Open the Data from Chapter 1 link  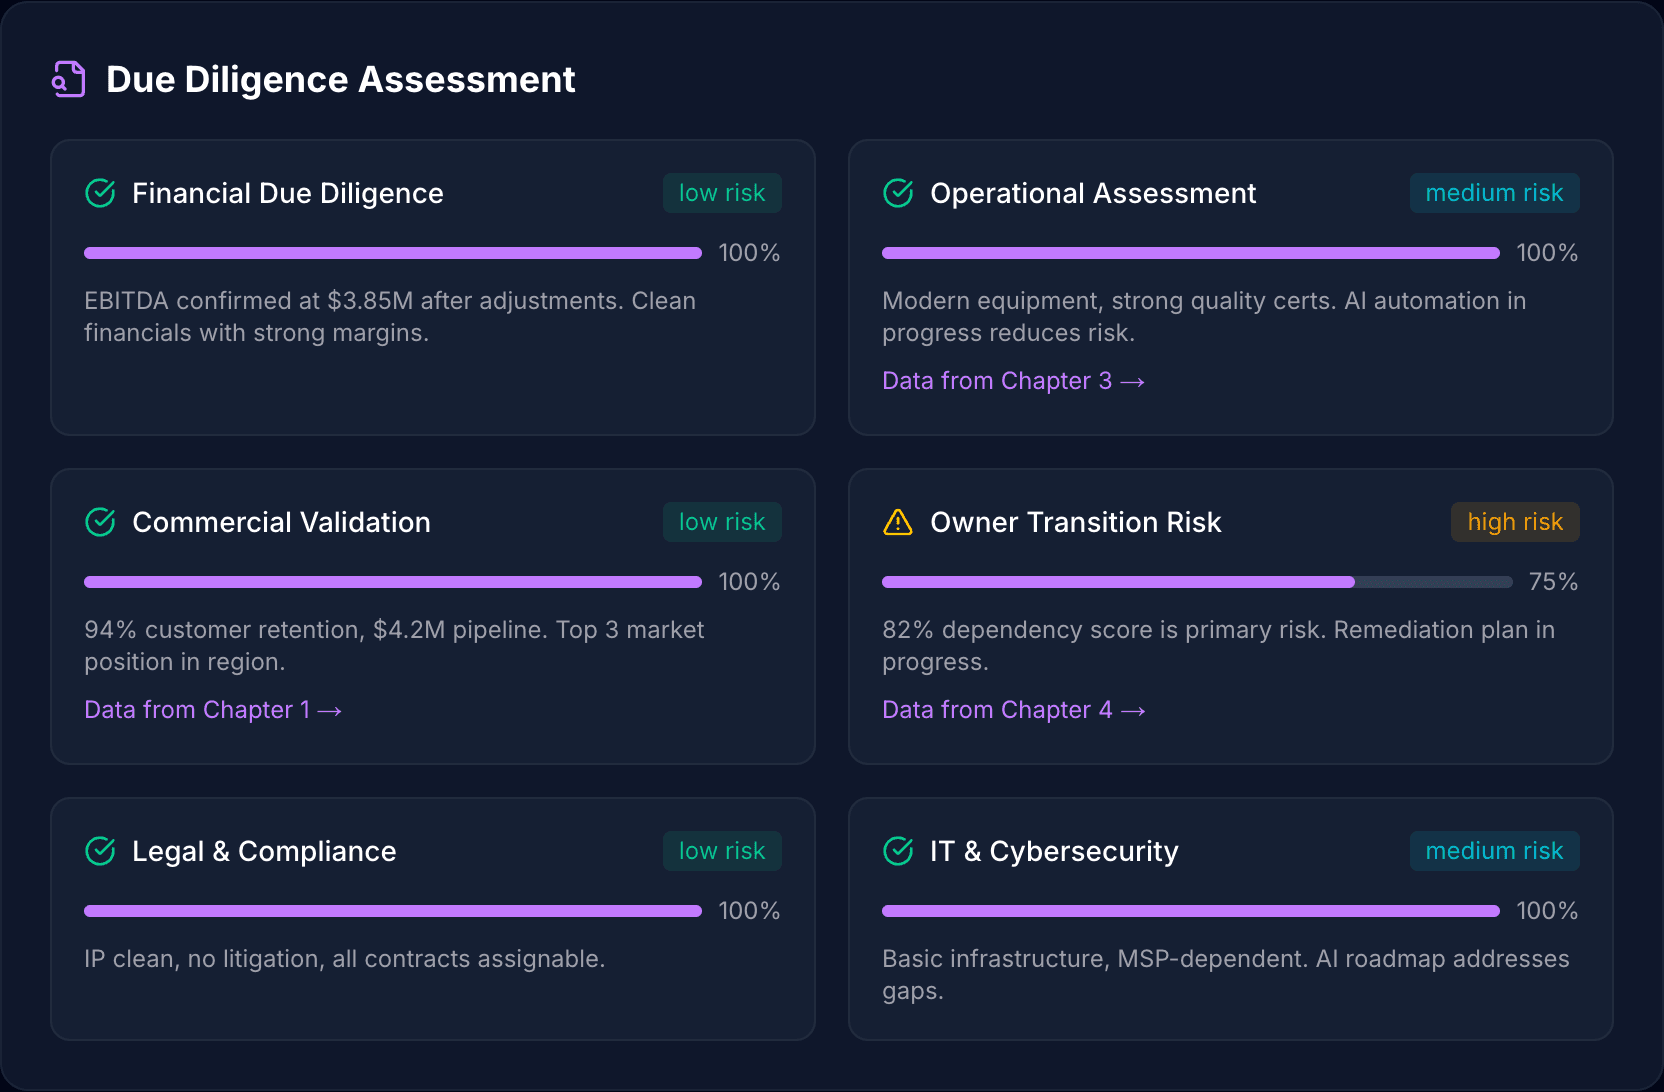point(213,710)
